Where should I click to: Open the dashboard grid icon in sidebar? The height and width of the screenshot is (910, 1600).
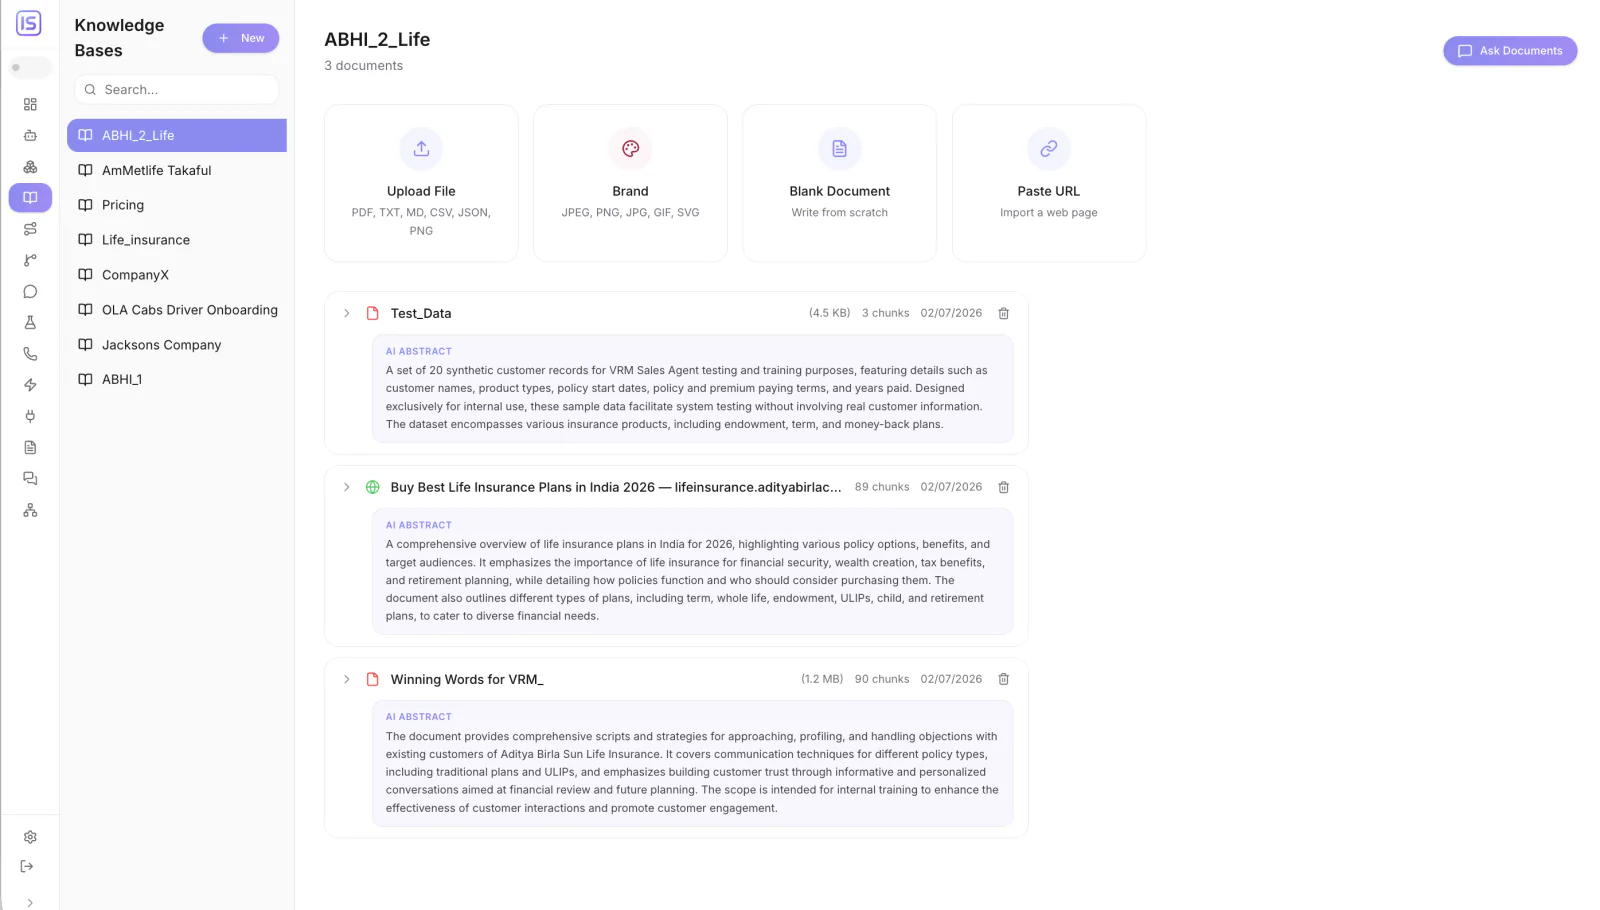[30, 104]
